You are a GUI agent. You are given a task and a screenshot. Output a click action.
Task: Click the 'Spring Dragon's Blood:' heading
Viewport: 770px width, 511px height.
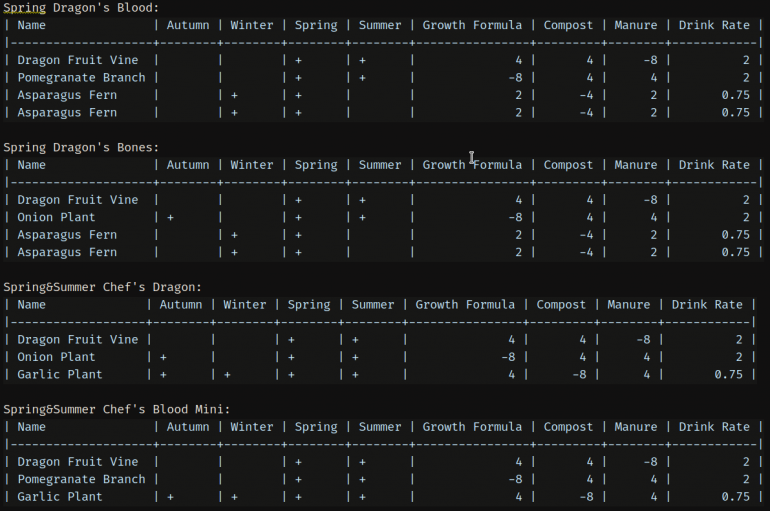click(x=81, y=8)
